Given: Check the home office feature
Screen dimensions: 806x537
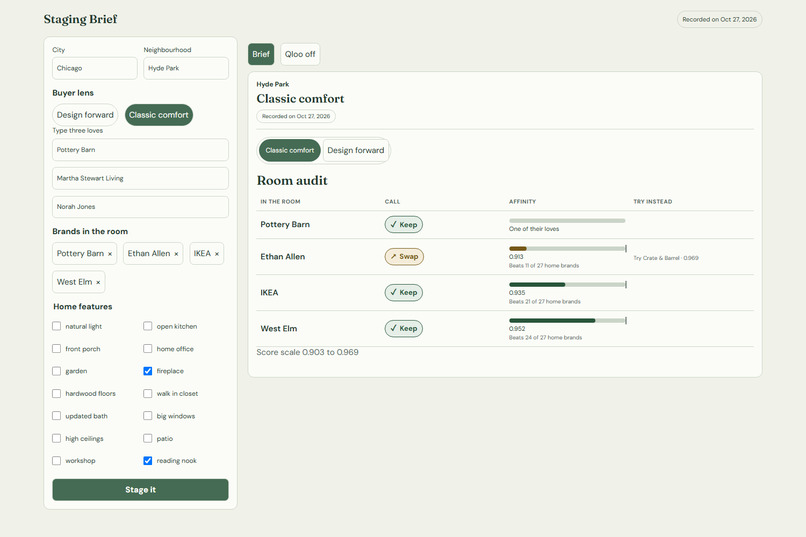Looking at the screenshot, I should [148, 348].
